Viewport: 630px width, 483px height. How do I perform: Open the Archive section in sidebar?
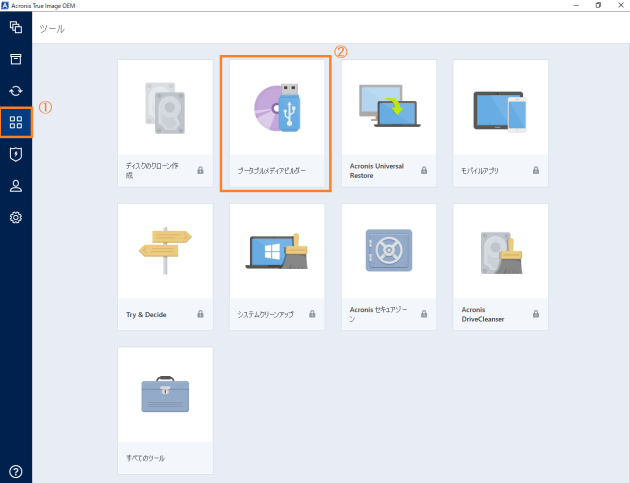click(x=16, y=59)
